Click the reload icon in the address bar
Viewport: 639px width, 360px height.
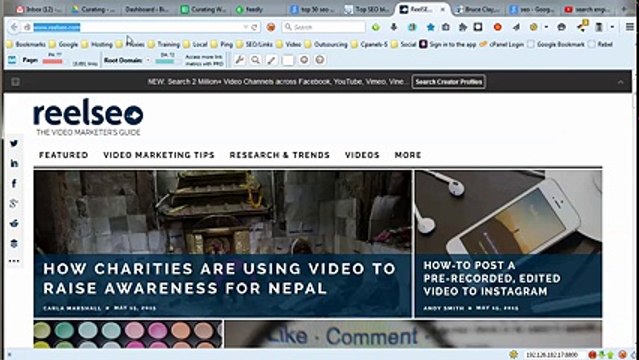254,27
